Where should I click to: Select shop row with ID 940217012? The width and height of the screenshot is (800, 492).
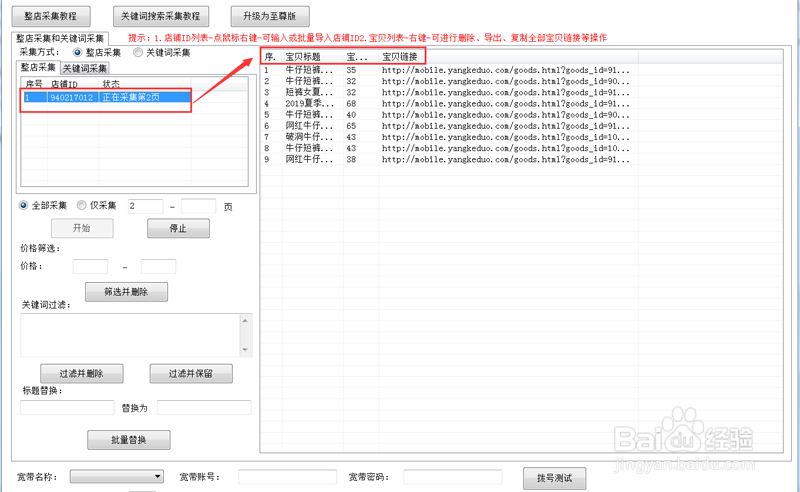coord(106,97)
